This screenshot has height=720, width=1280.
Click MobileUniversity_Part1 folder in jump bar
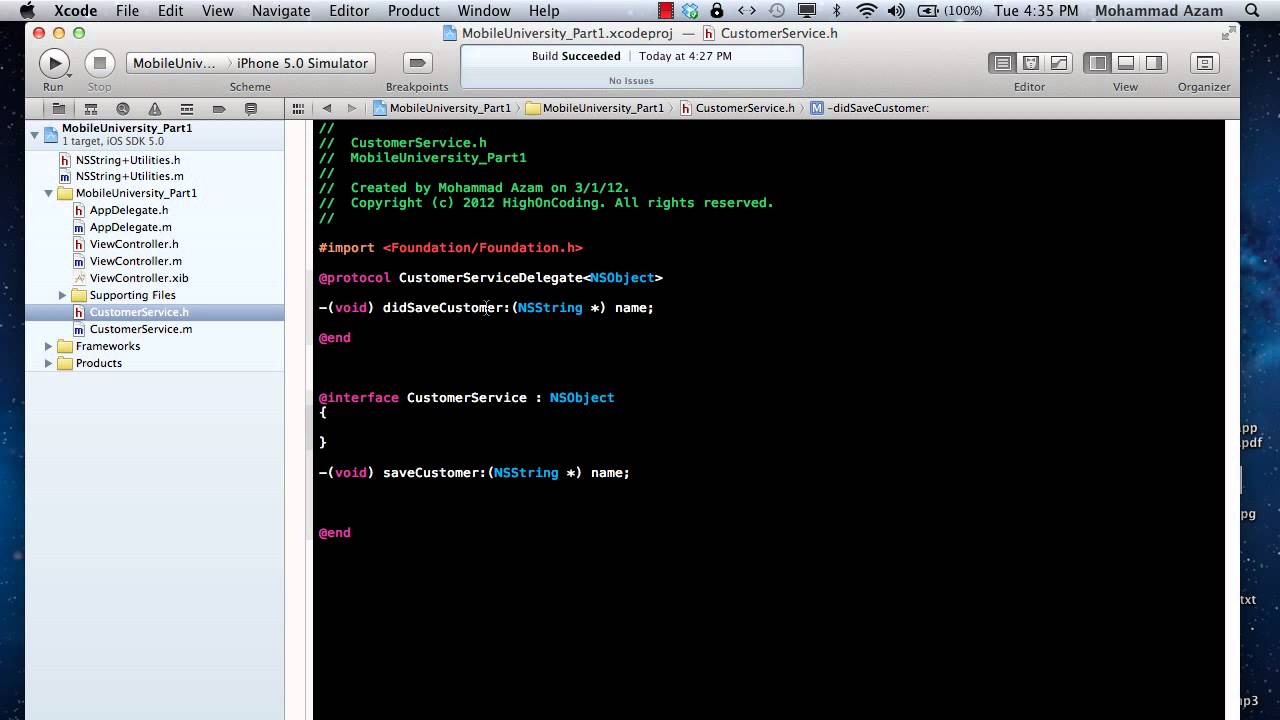pos(595,108)
